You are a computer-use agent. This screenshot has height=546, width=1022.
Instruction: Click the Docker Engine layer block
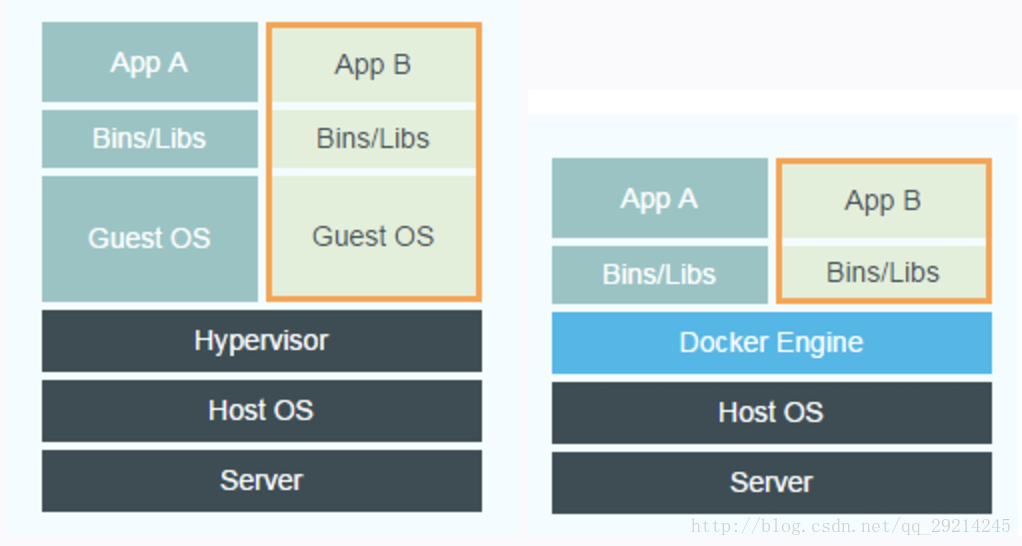pos(772,343)
